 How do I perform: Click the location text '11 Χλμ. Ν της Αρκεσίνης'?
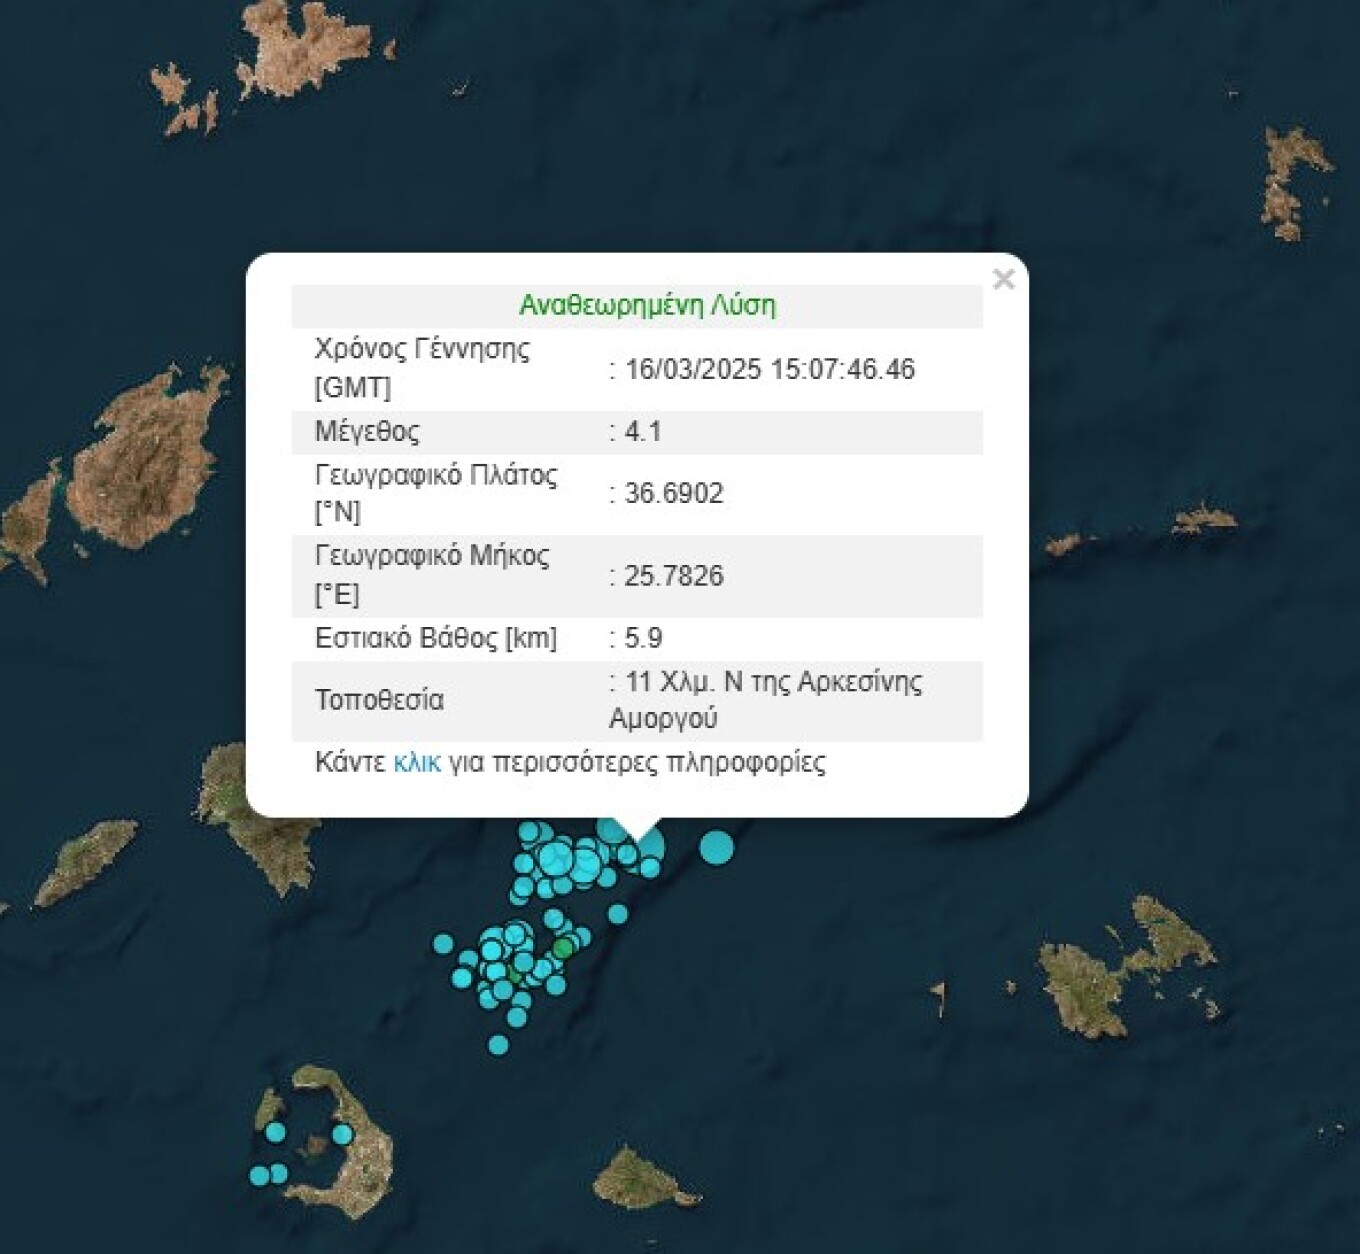(773, 682)
